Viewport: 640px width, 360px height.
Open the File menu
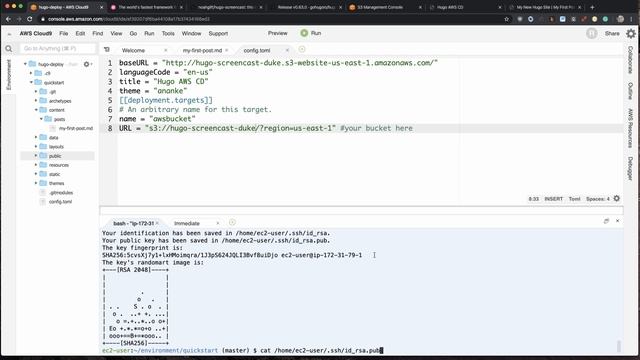(x=64, y=33)
